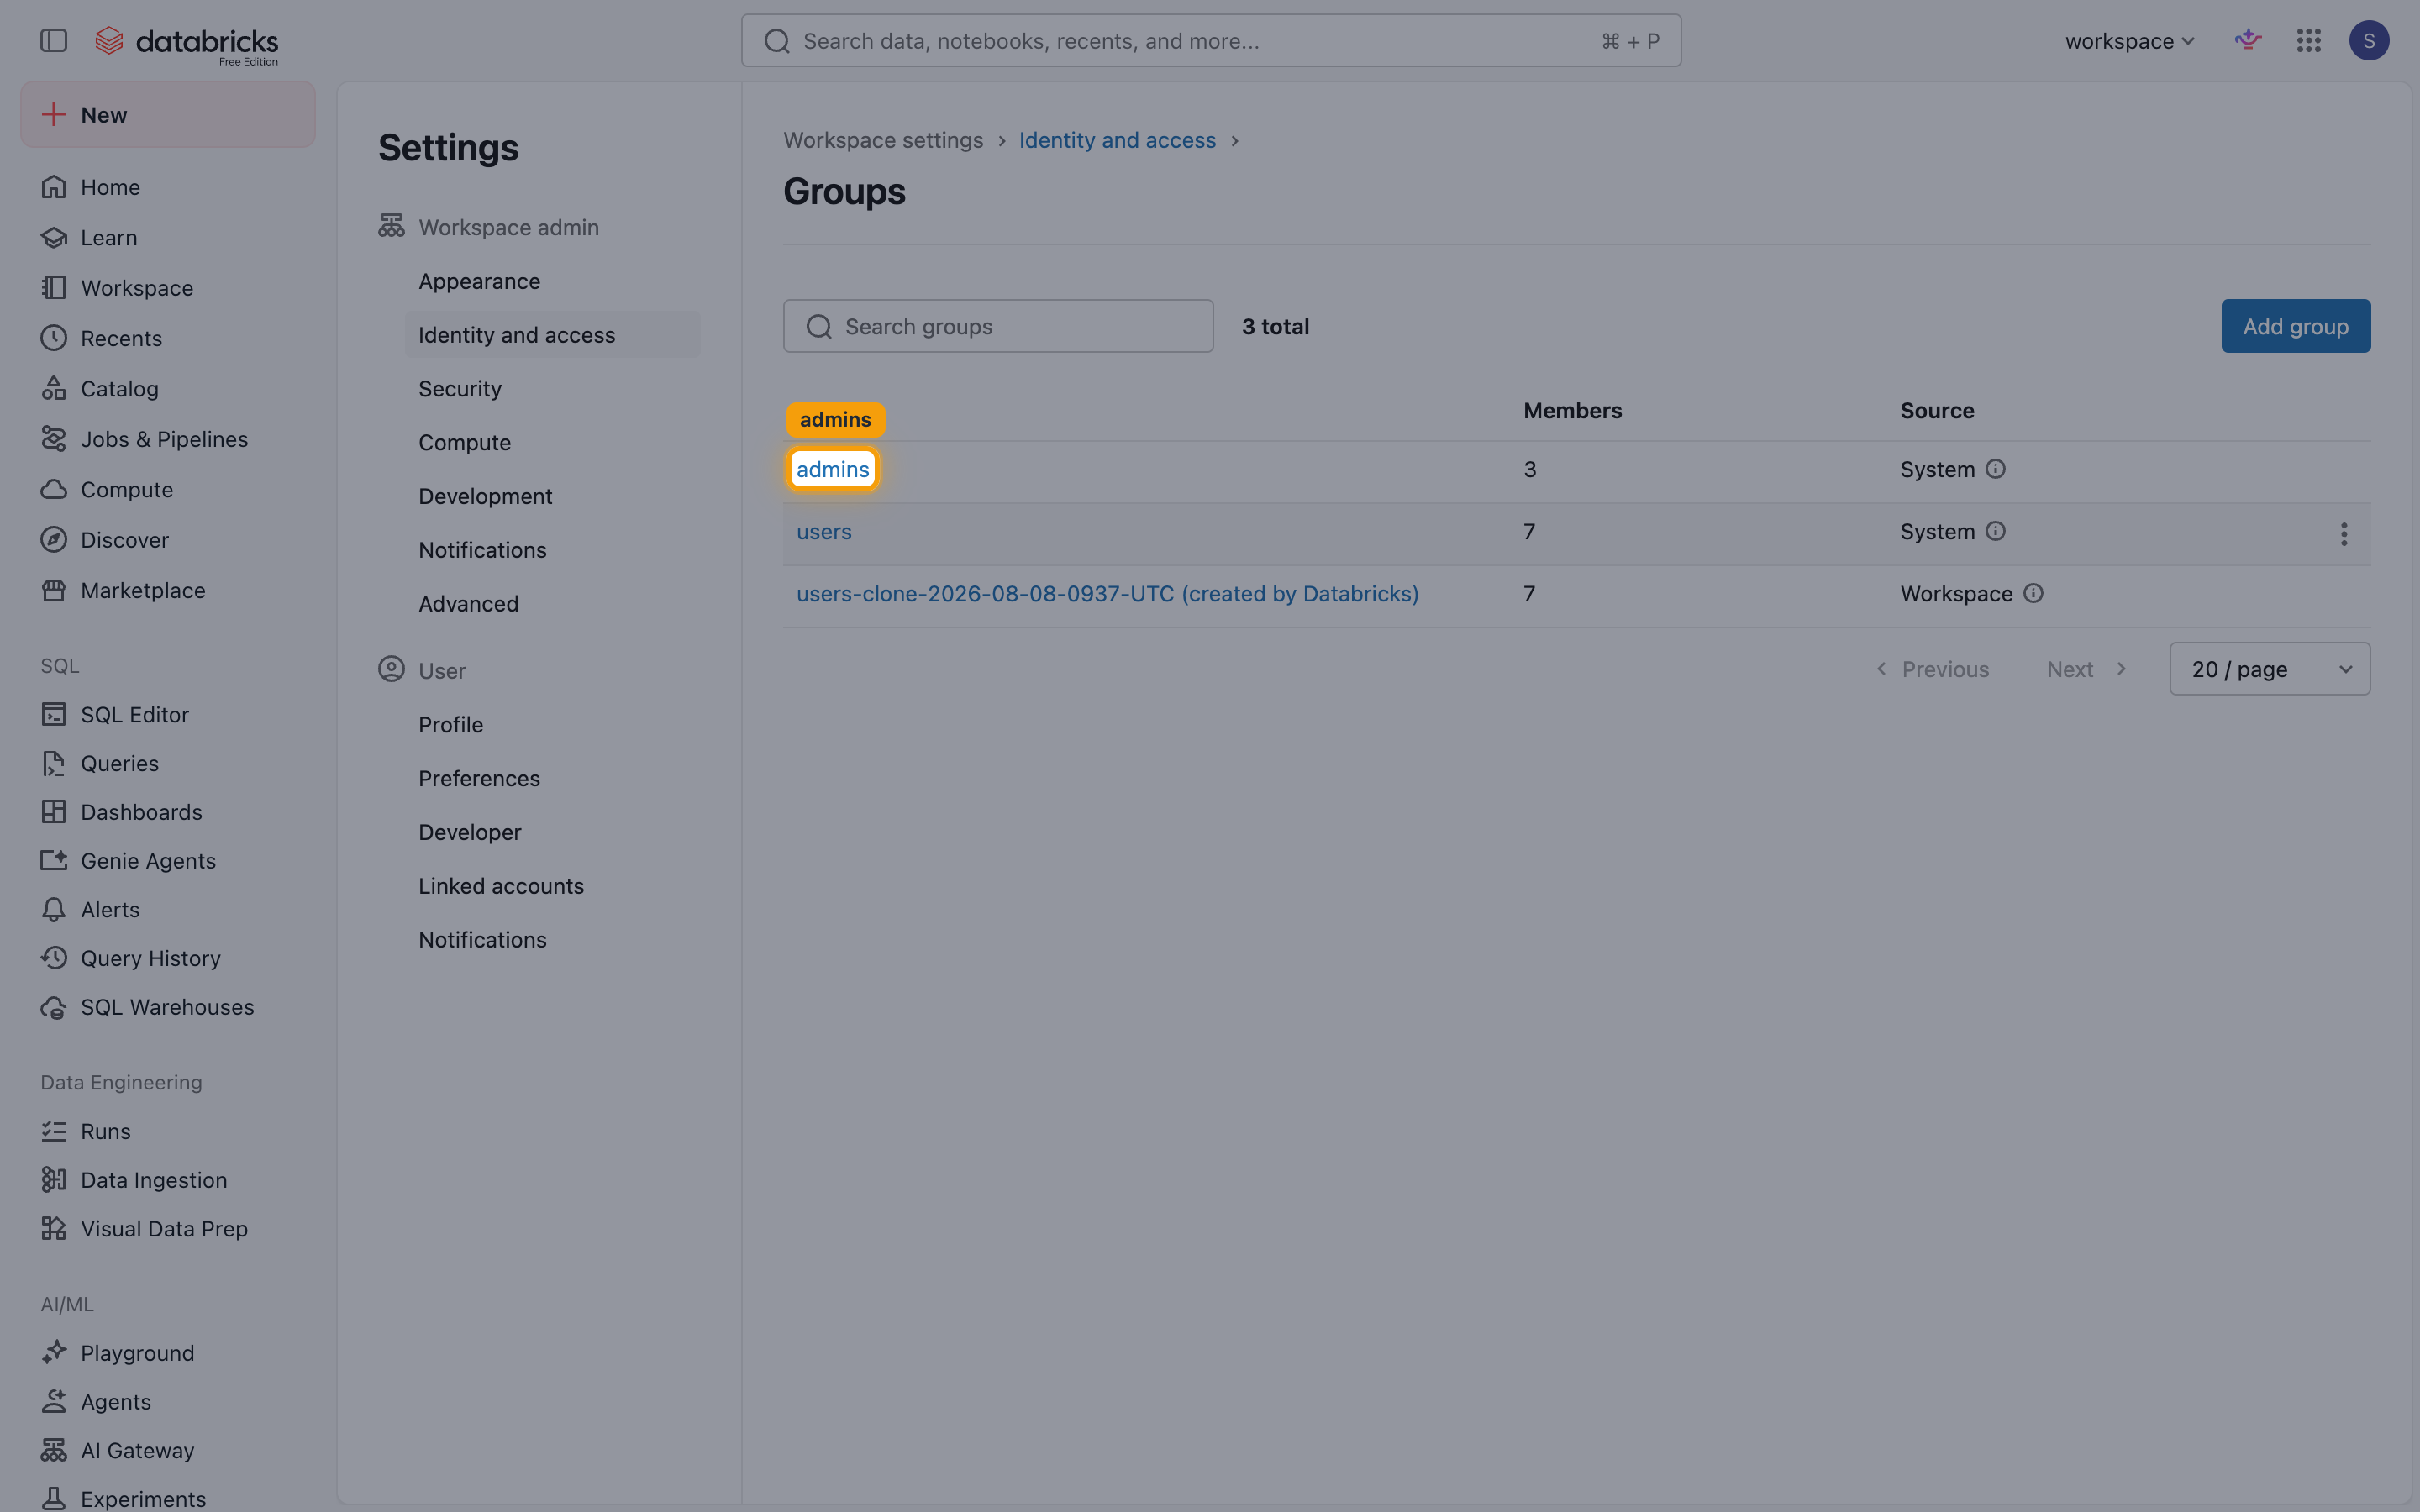2420x1512 pixels.
Task: Click the Next pagination button
Action: click(x=2087, y=669)
